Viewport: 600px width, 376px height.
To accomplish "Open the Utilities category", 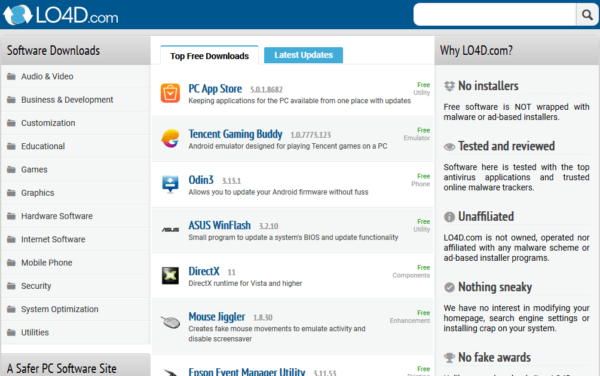I will point(35,332).
